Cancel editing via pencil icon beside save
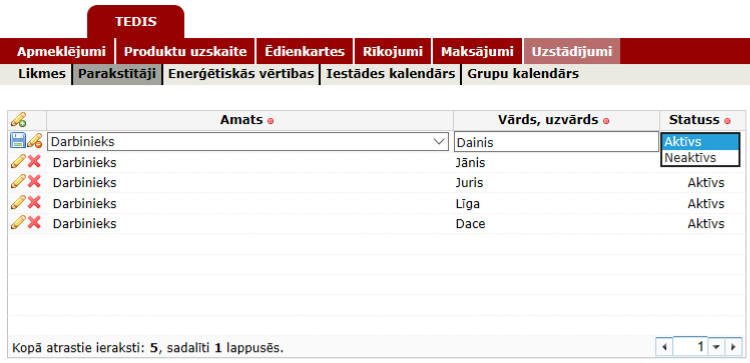This screenshot has height=363, width=750. pyautogui.click(x=34, y=141)
